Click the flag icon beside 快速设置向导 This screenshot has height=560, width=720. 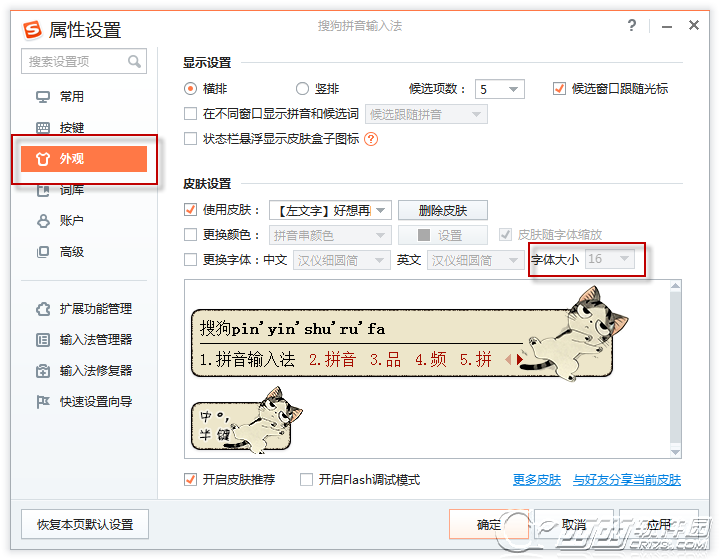coord(43,402)
